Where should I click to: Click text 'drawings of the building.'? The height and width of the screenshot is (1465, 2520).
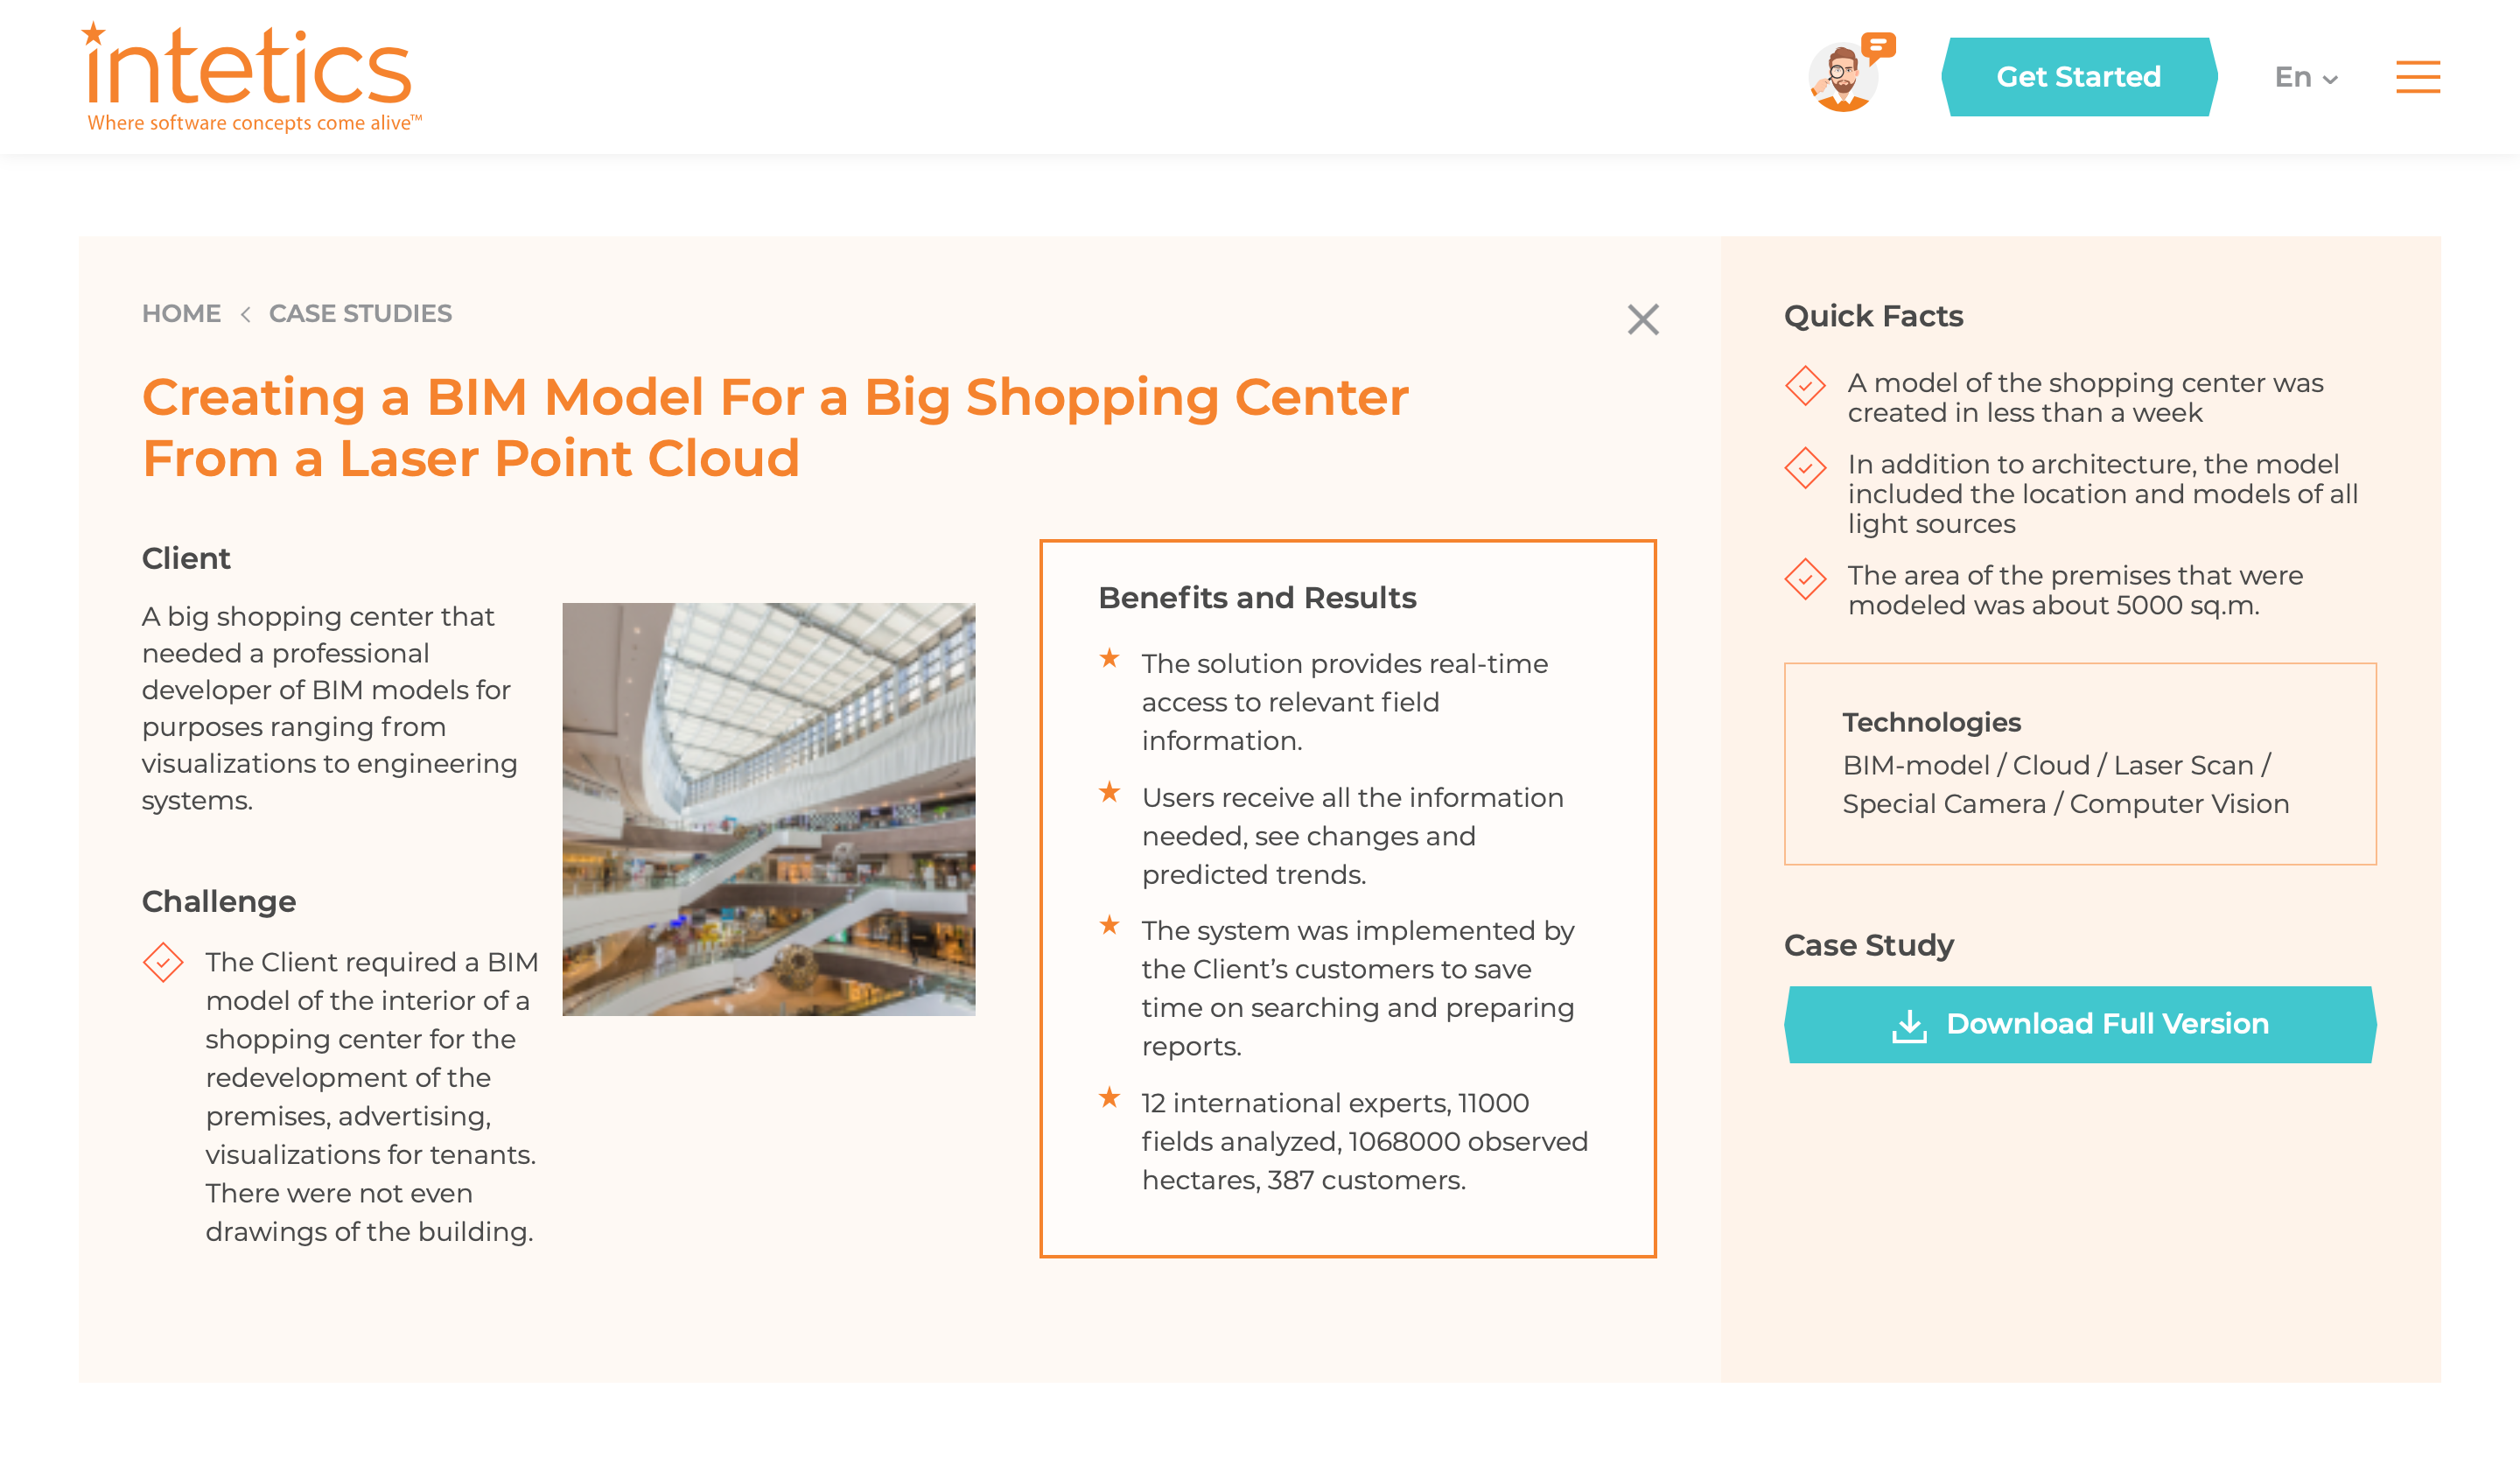coord(369,1231)
